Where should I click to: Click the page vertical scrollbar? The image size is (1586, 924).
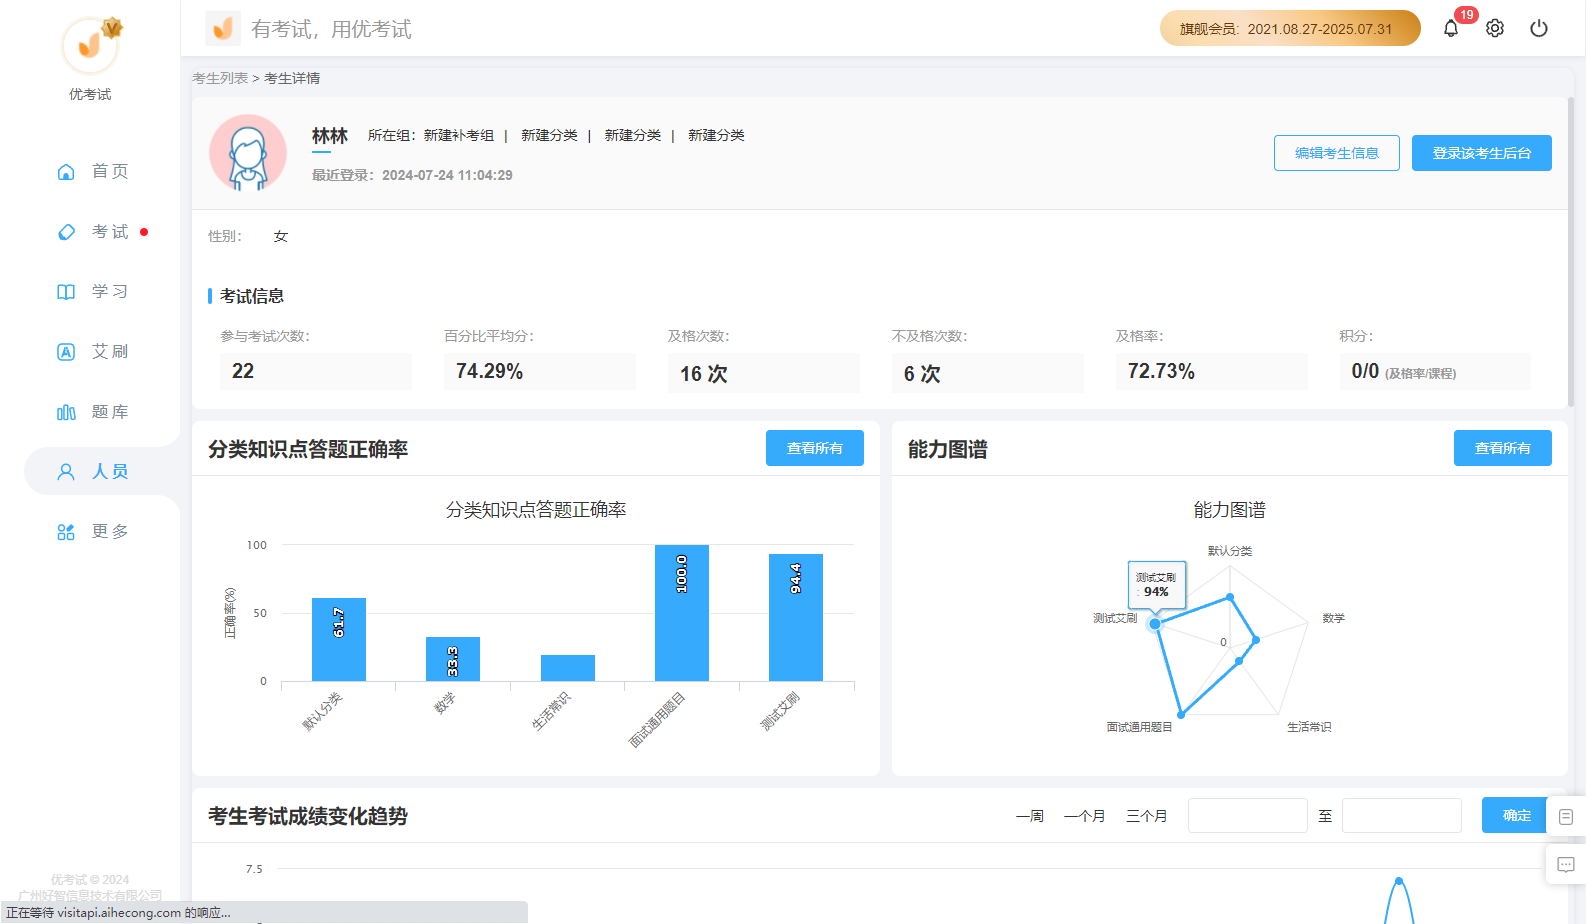[x=1570, y=252]
